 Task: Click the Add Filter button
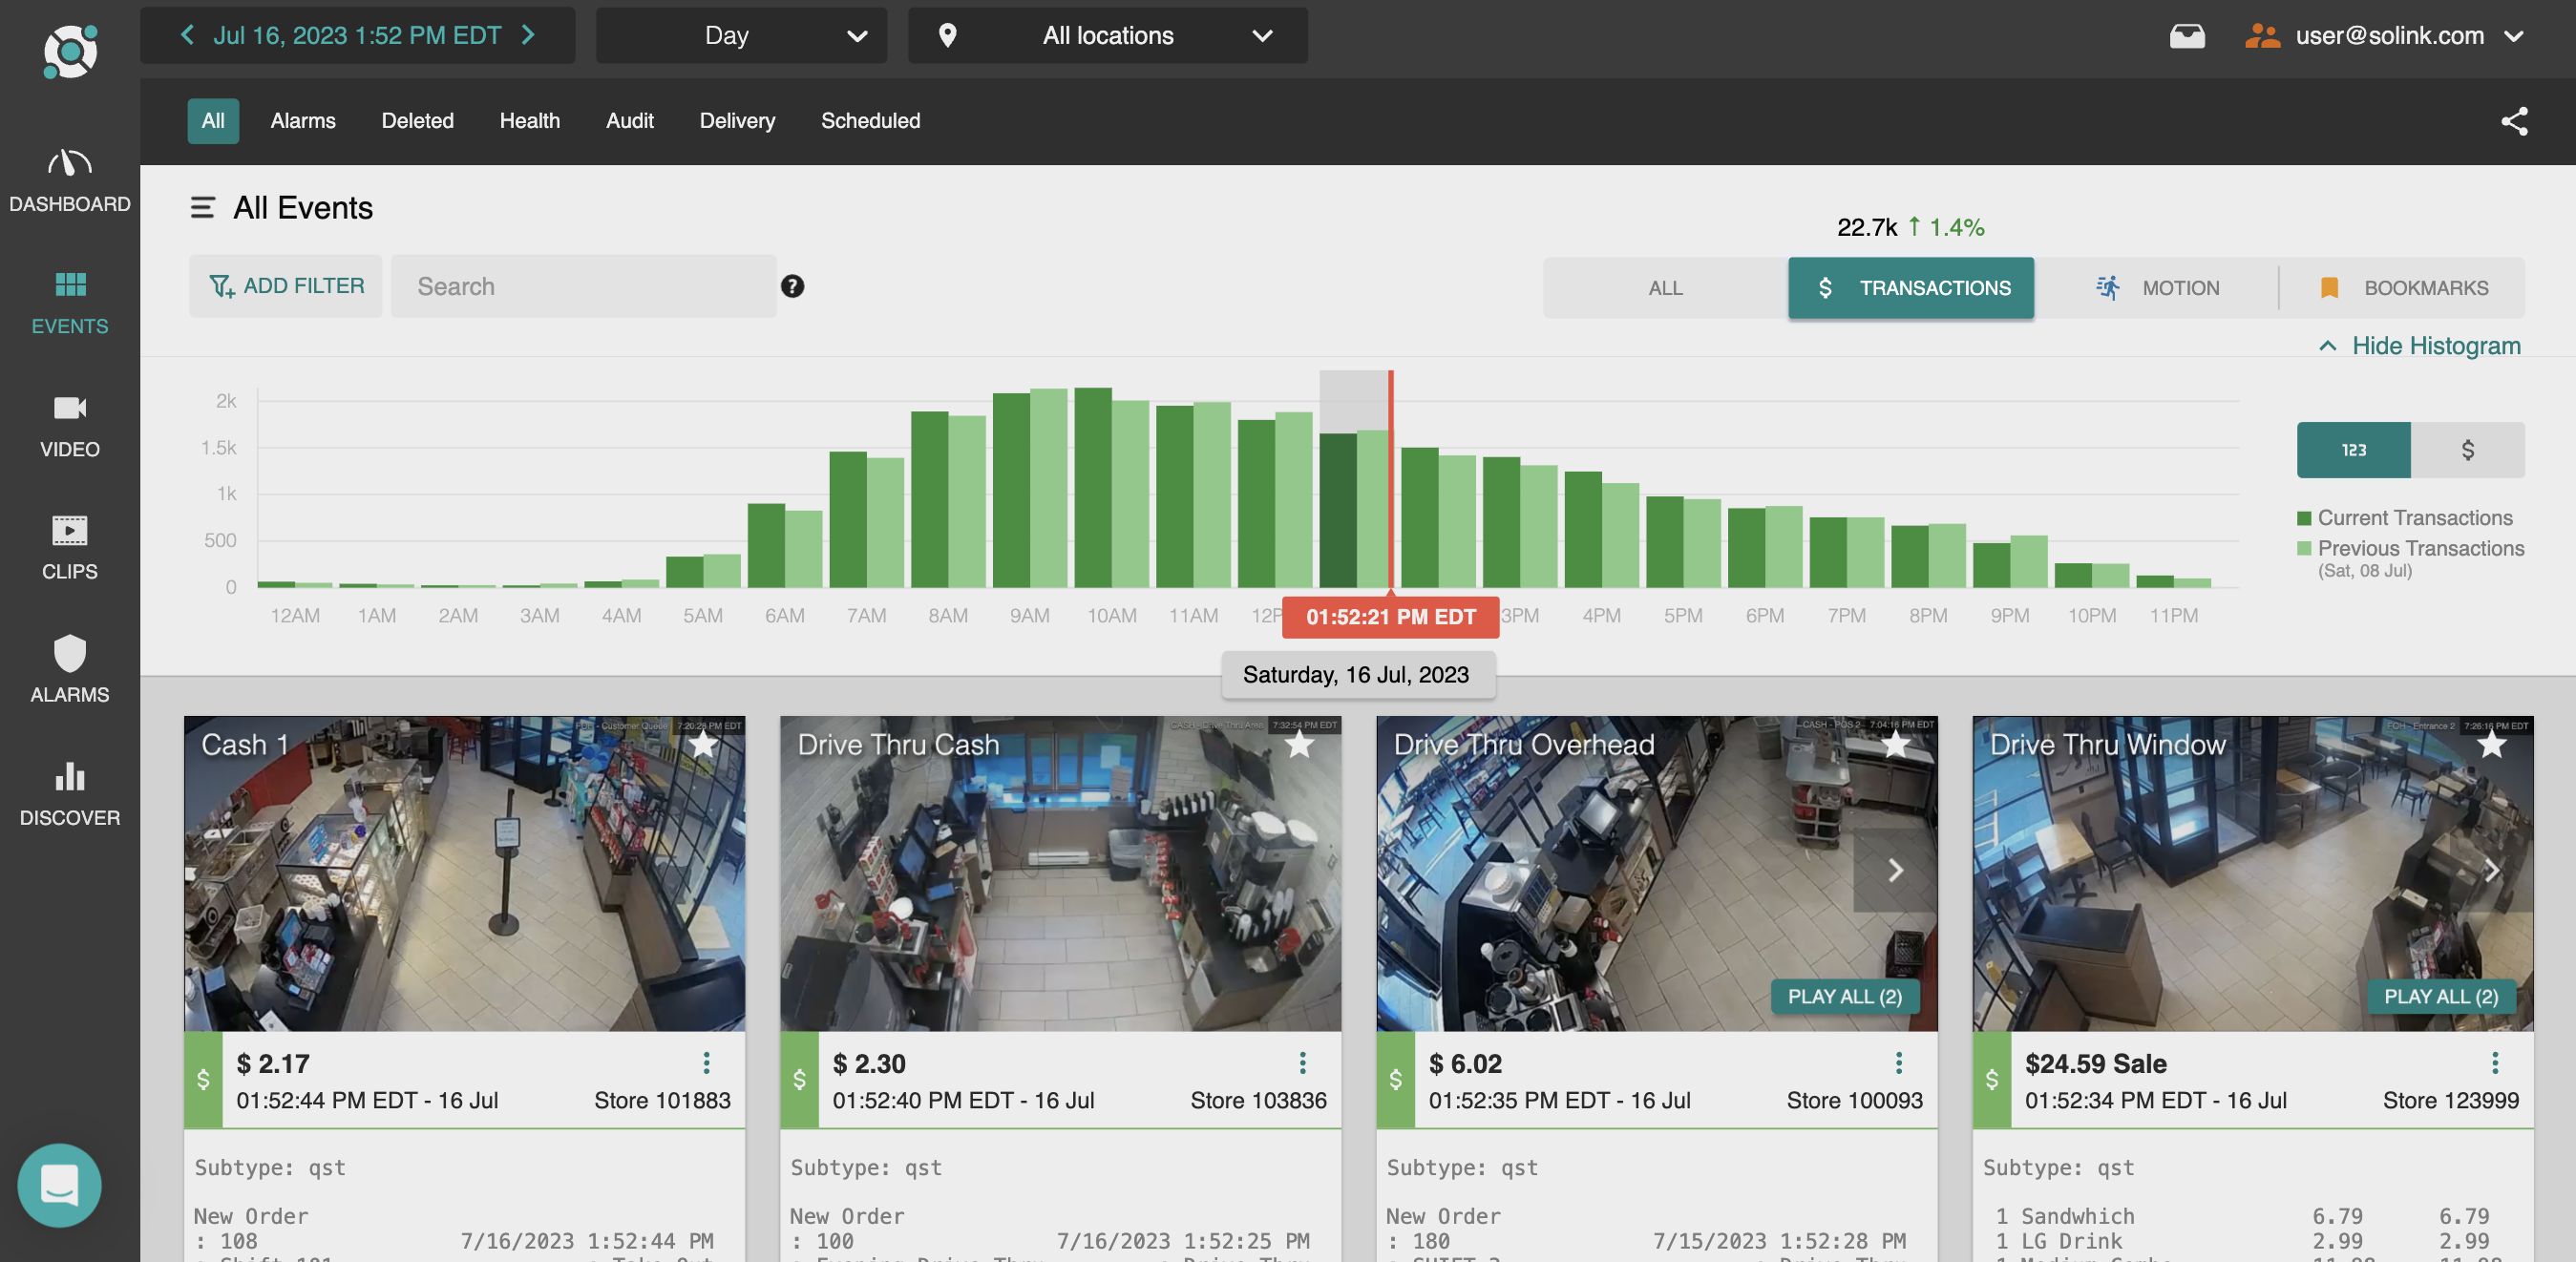pos(285,286)
